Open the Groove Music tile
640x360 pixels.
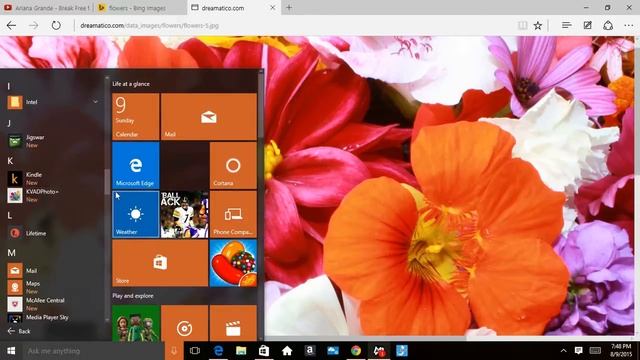(184, 323)
